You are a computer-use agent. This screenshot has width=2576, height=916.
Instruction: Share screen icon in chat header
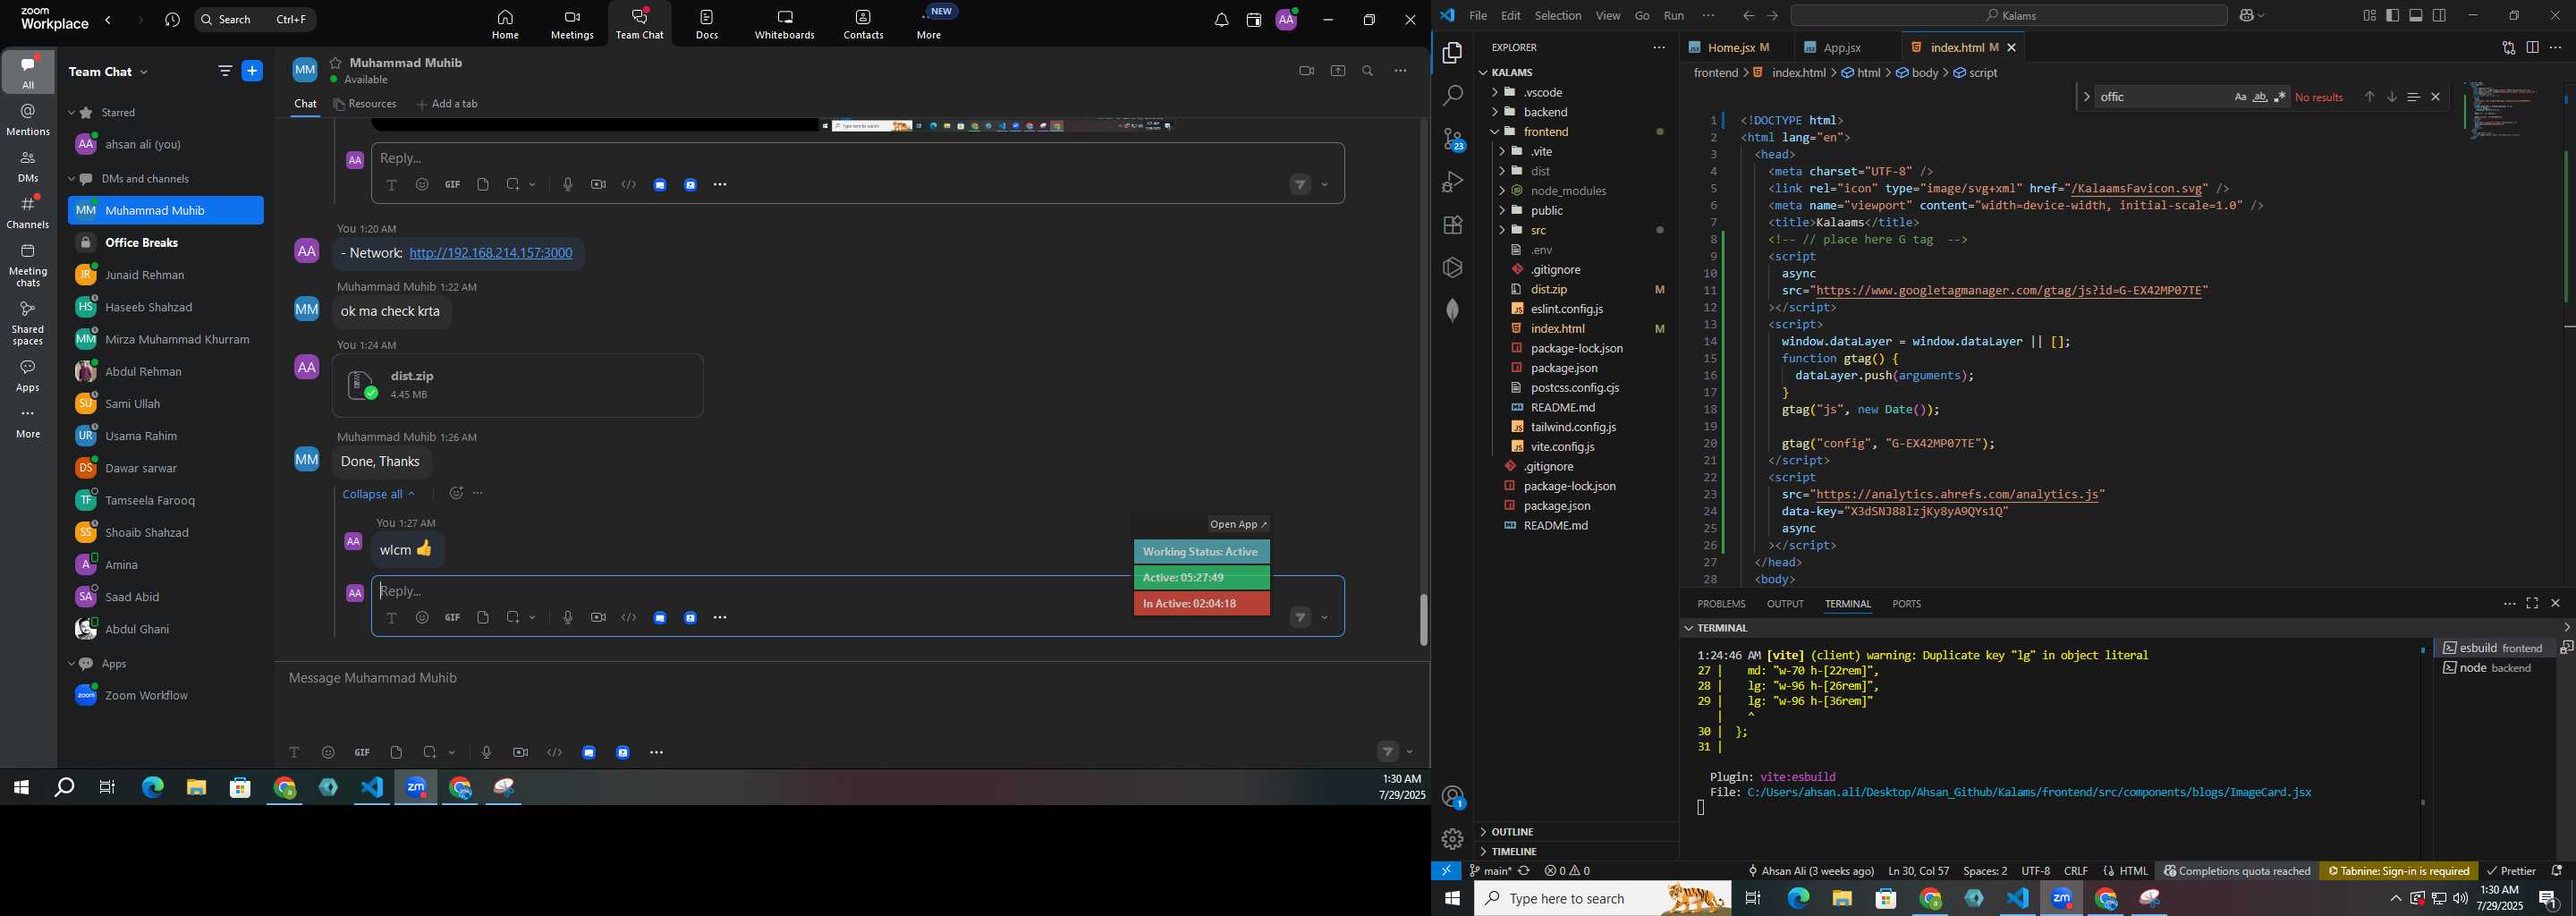click(1338, 71)
